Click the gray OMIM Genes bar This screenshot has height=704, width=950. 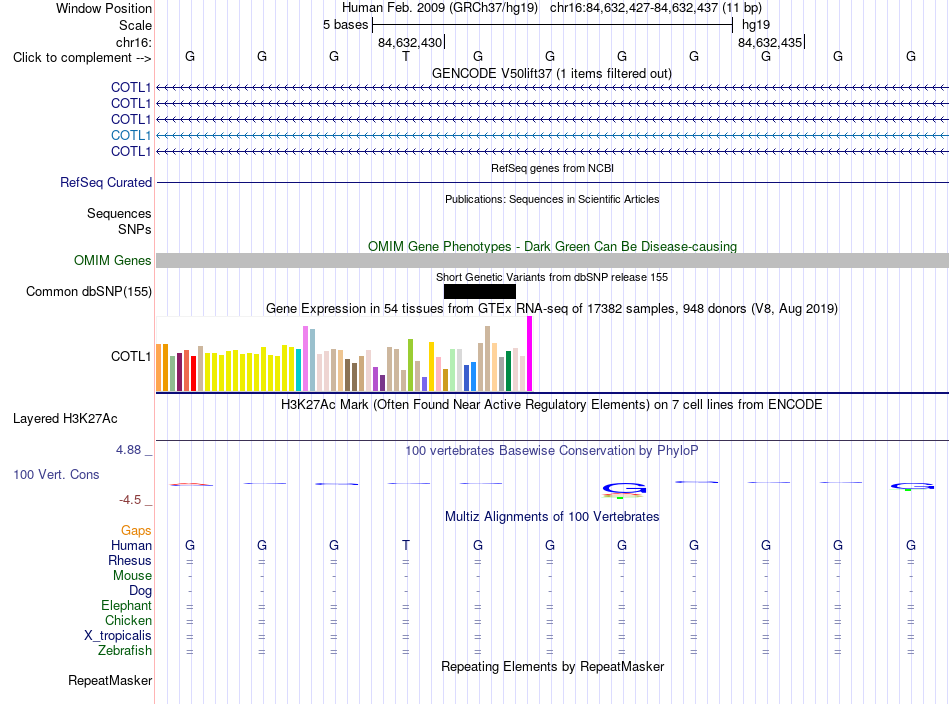[x=553, y=261]
